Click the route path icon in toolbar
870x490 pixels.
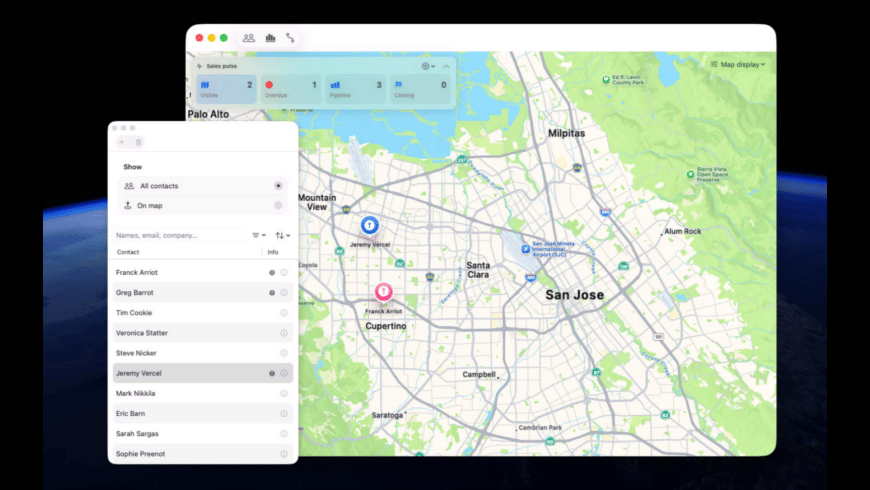[290, 38]
